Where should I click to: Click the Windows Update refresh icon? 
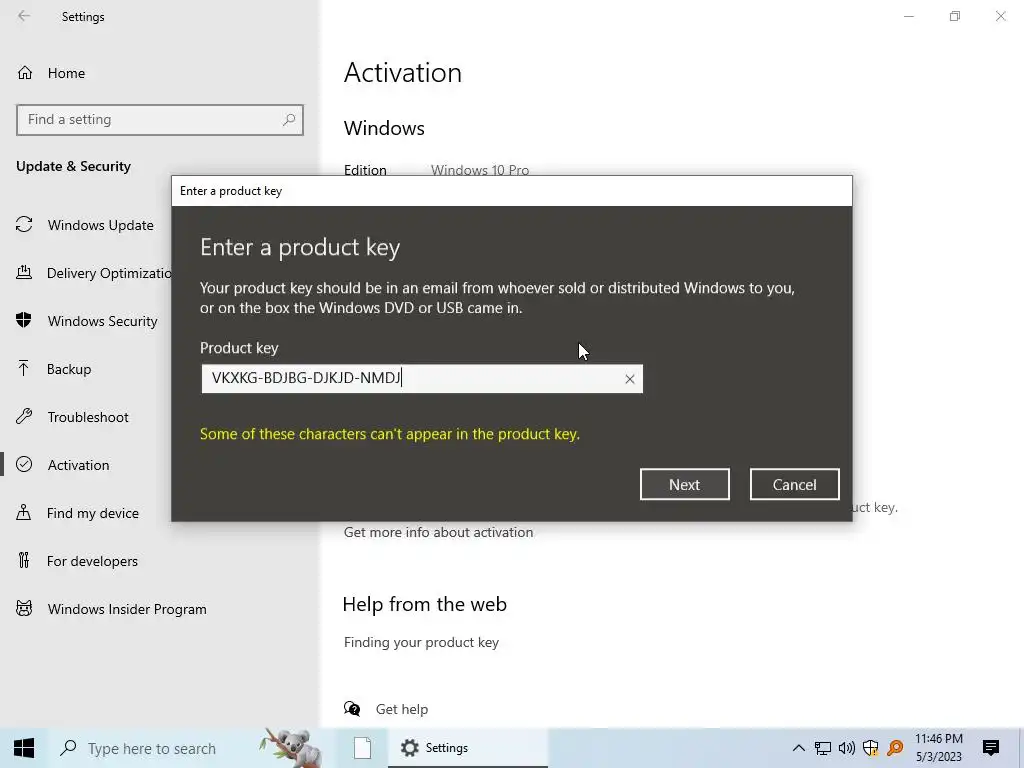click(24, 225)
